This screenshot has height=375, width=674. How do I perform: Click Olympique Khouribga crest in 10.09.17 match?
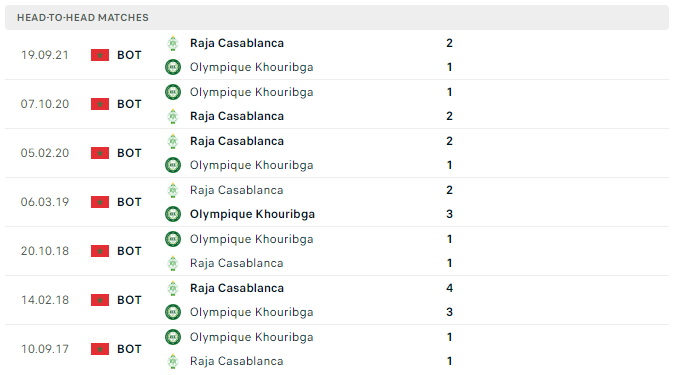(x=173, y=337)
